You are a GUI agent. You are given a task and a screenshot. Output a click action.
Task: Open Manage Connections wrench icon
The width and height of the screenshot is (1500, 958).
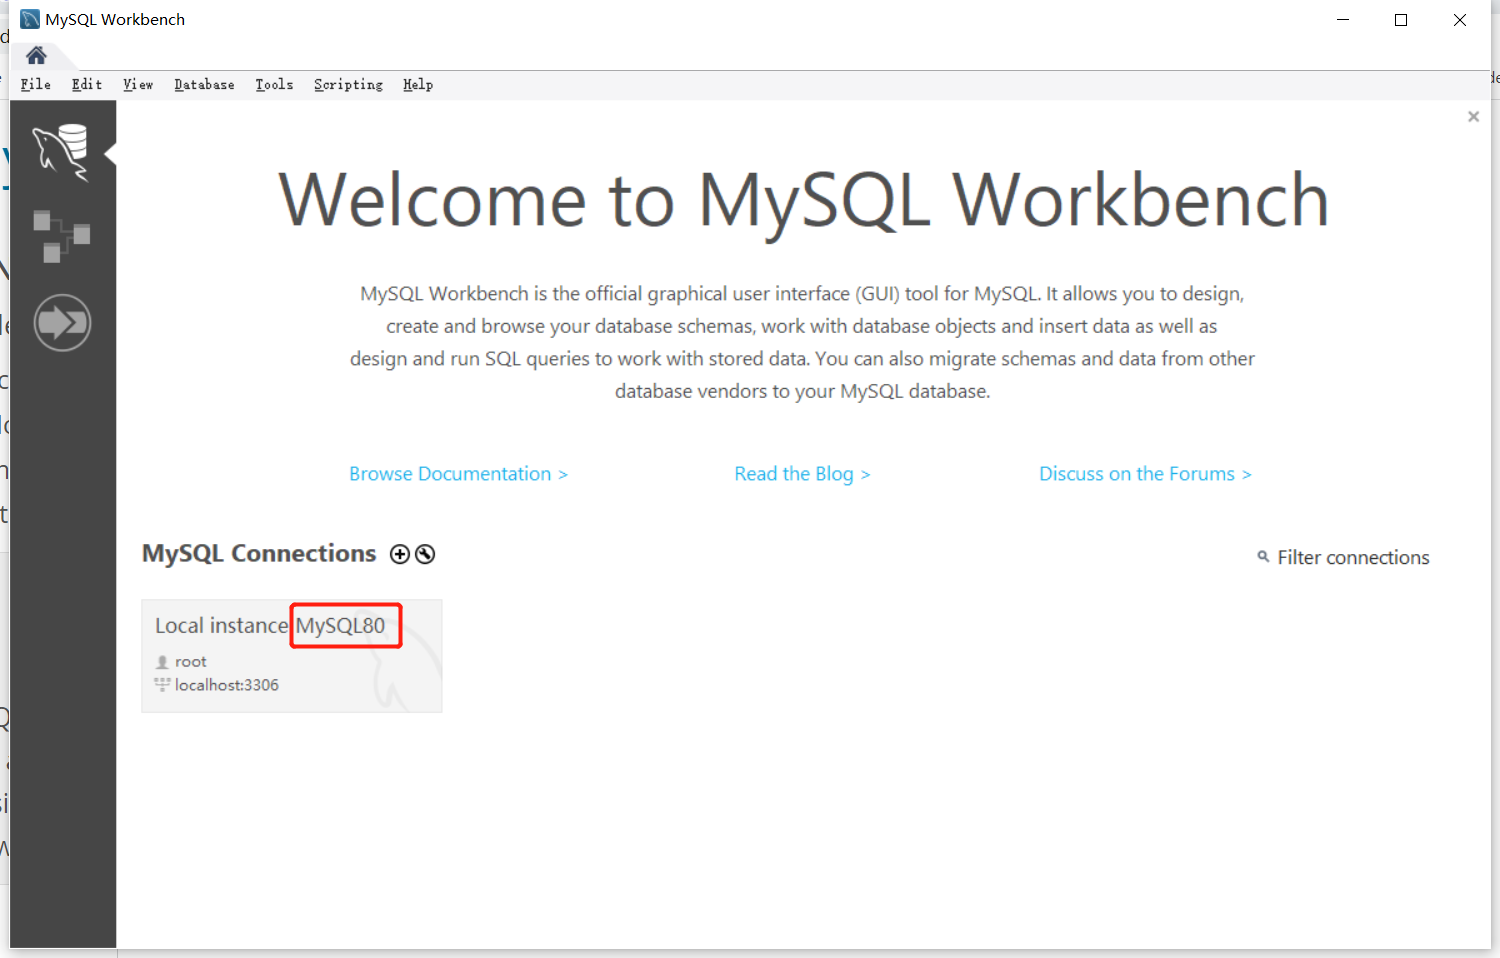(425, 554)
